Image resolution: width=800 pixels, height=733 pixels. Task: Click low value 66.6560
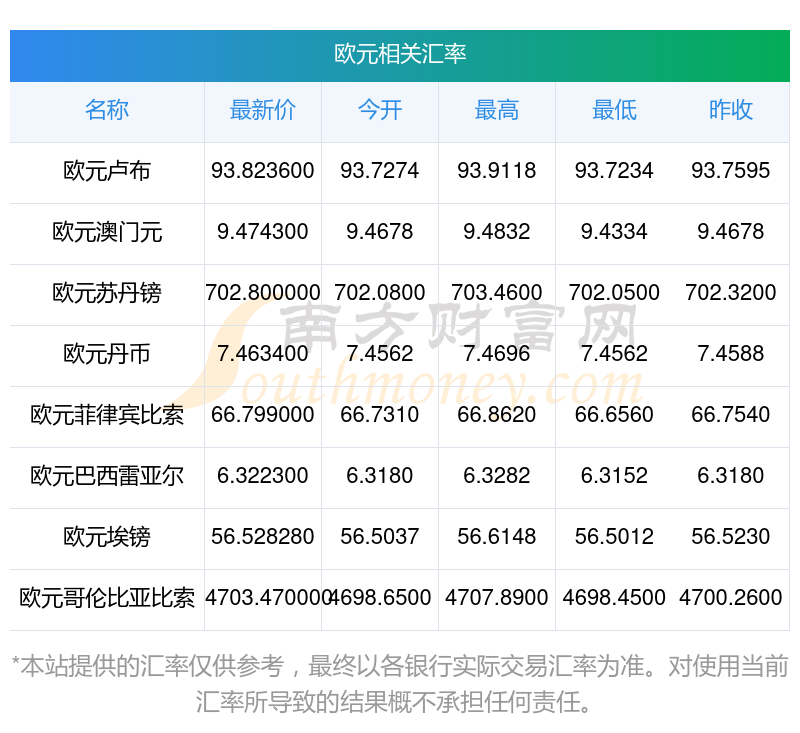614,414
